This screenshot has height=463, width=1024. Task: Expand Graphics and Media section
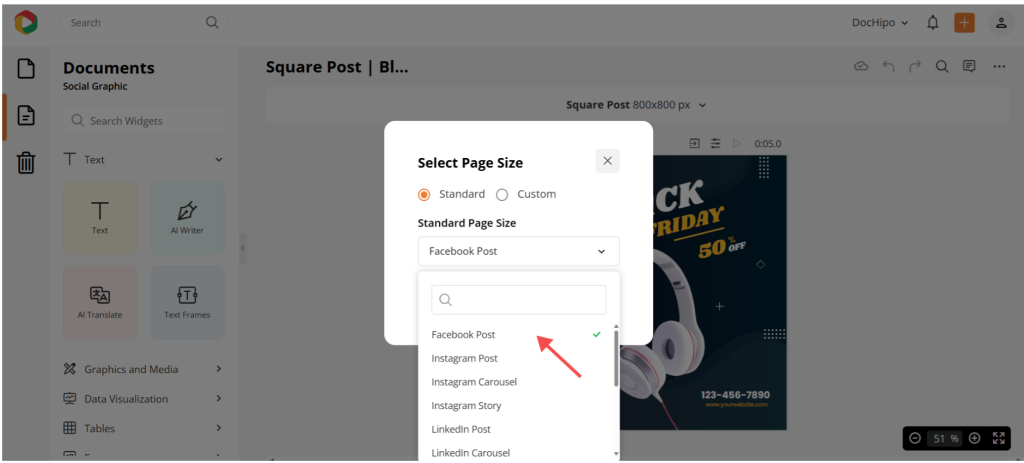143,369
